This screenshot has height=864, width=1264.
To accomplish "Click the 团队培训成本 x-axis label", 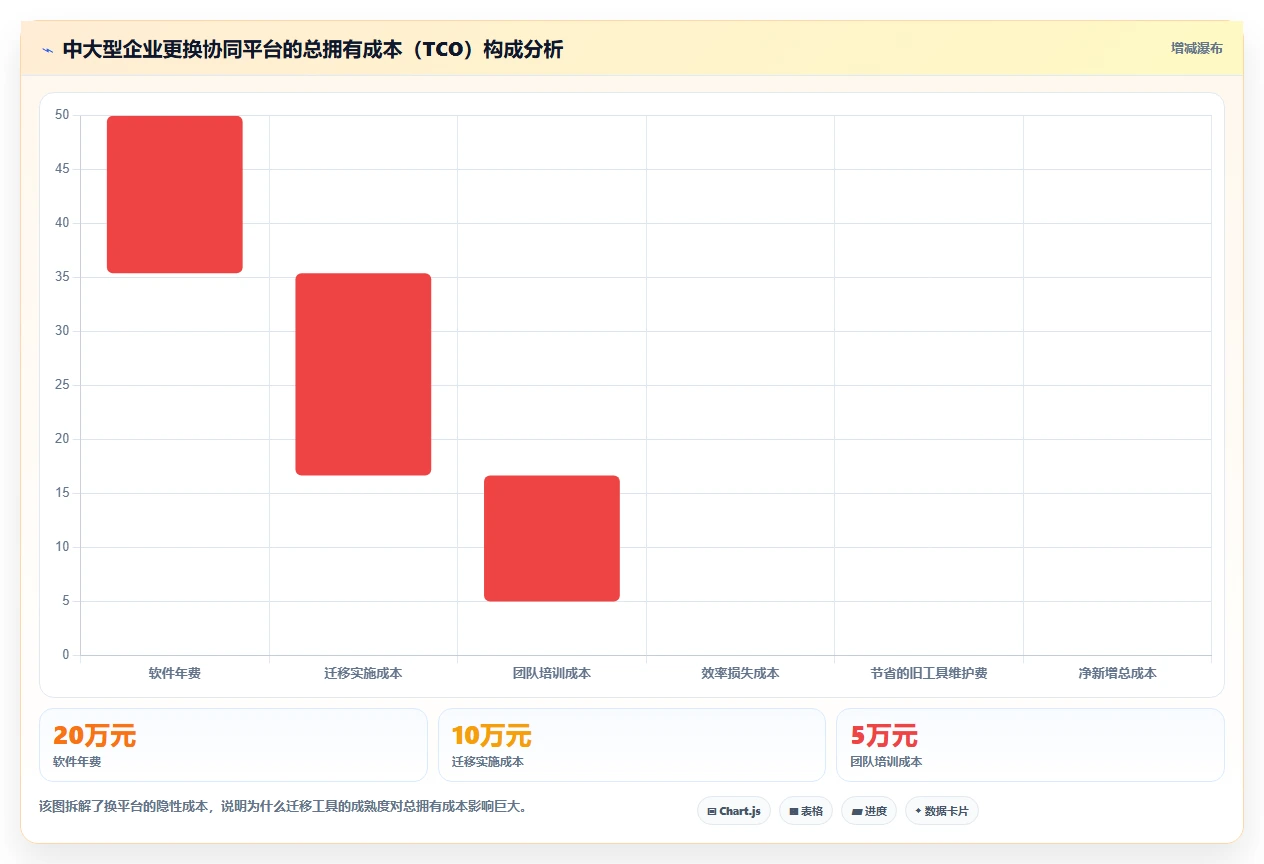I will coord(552,674).
